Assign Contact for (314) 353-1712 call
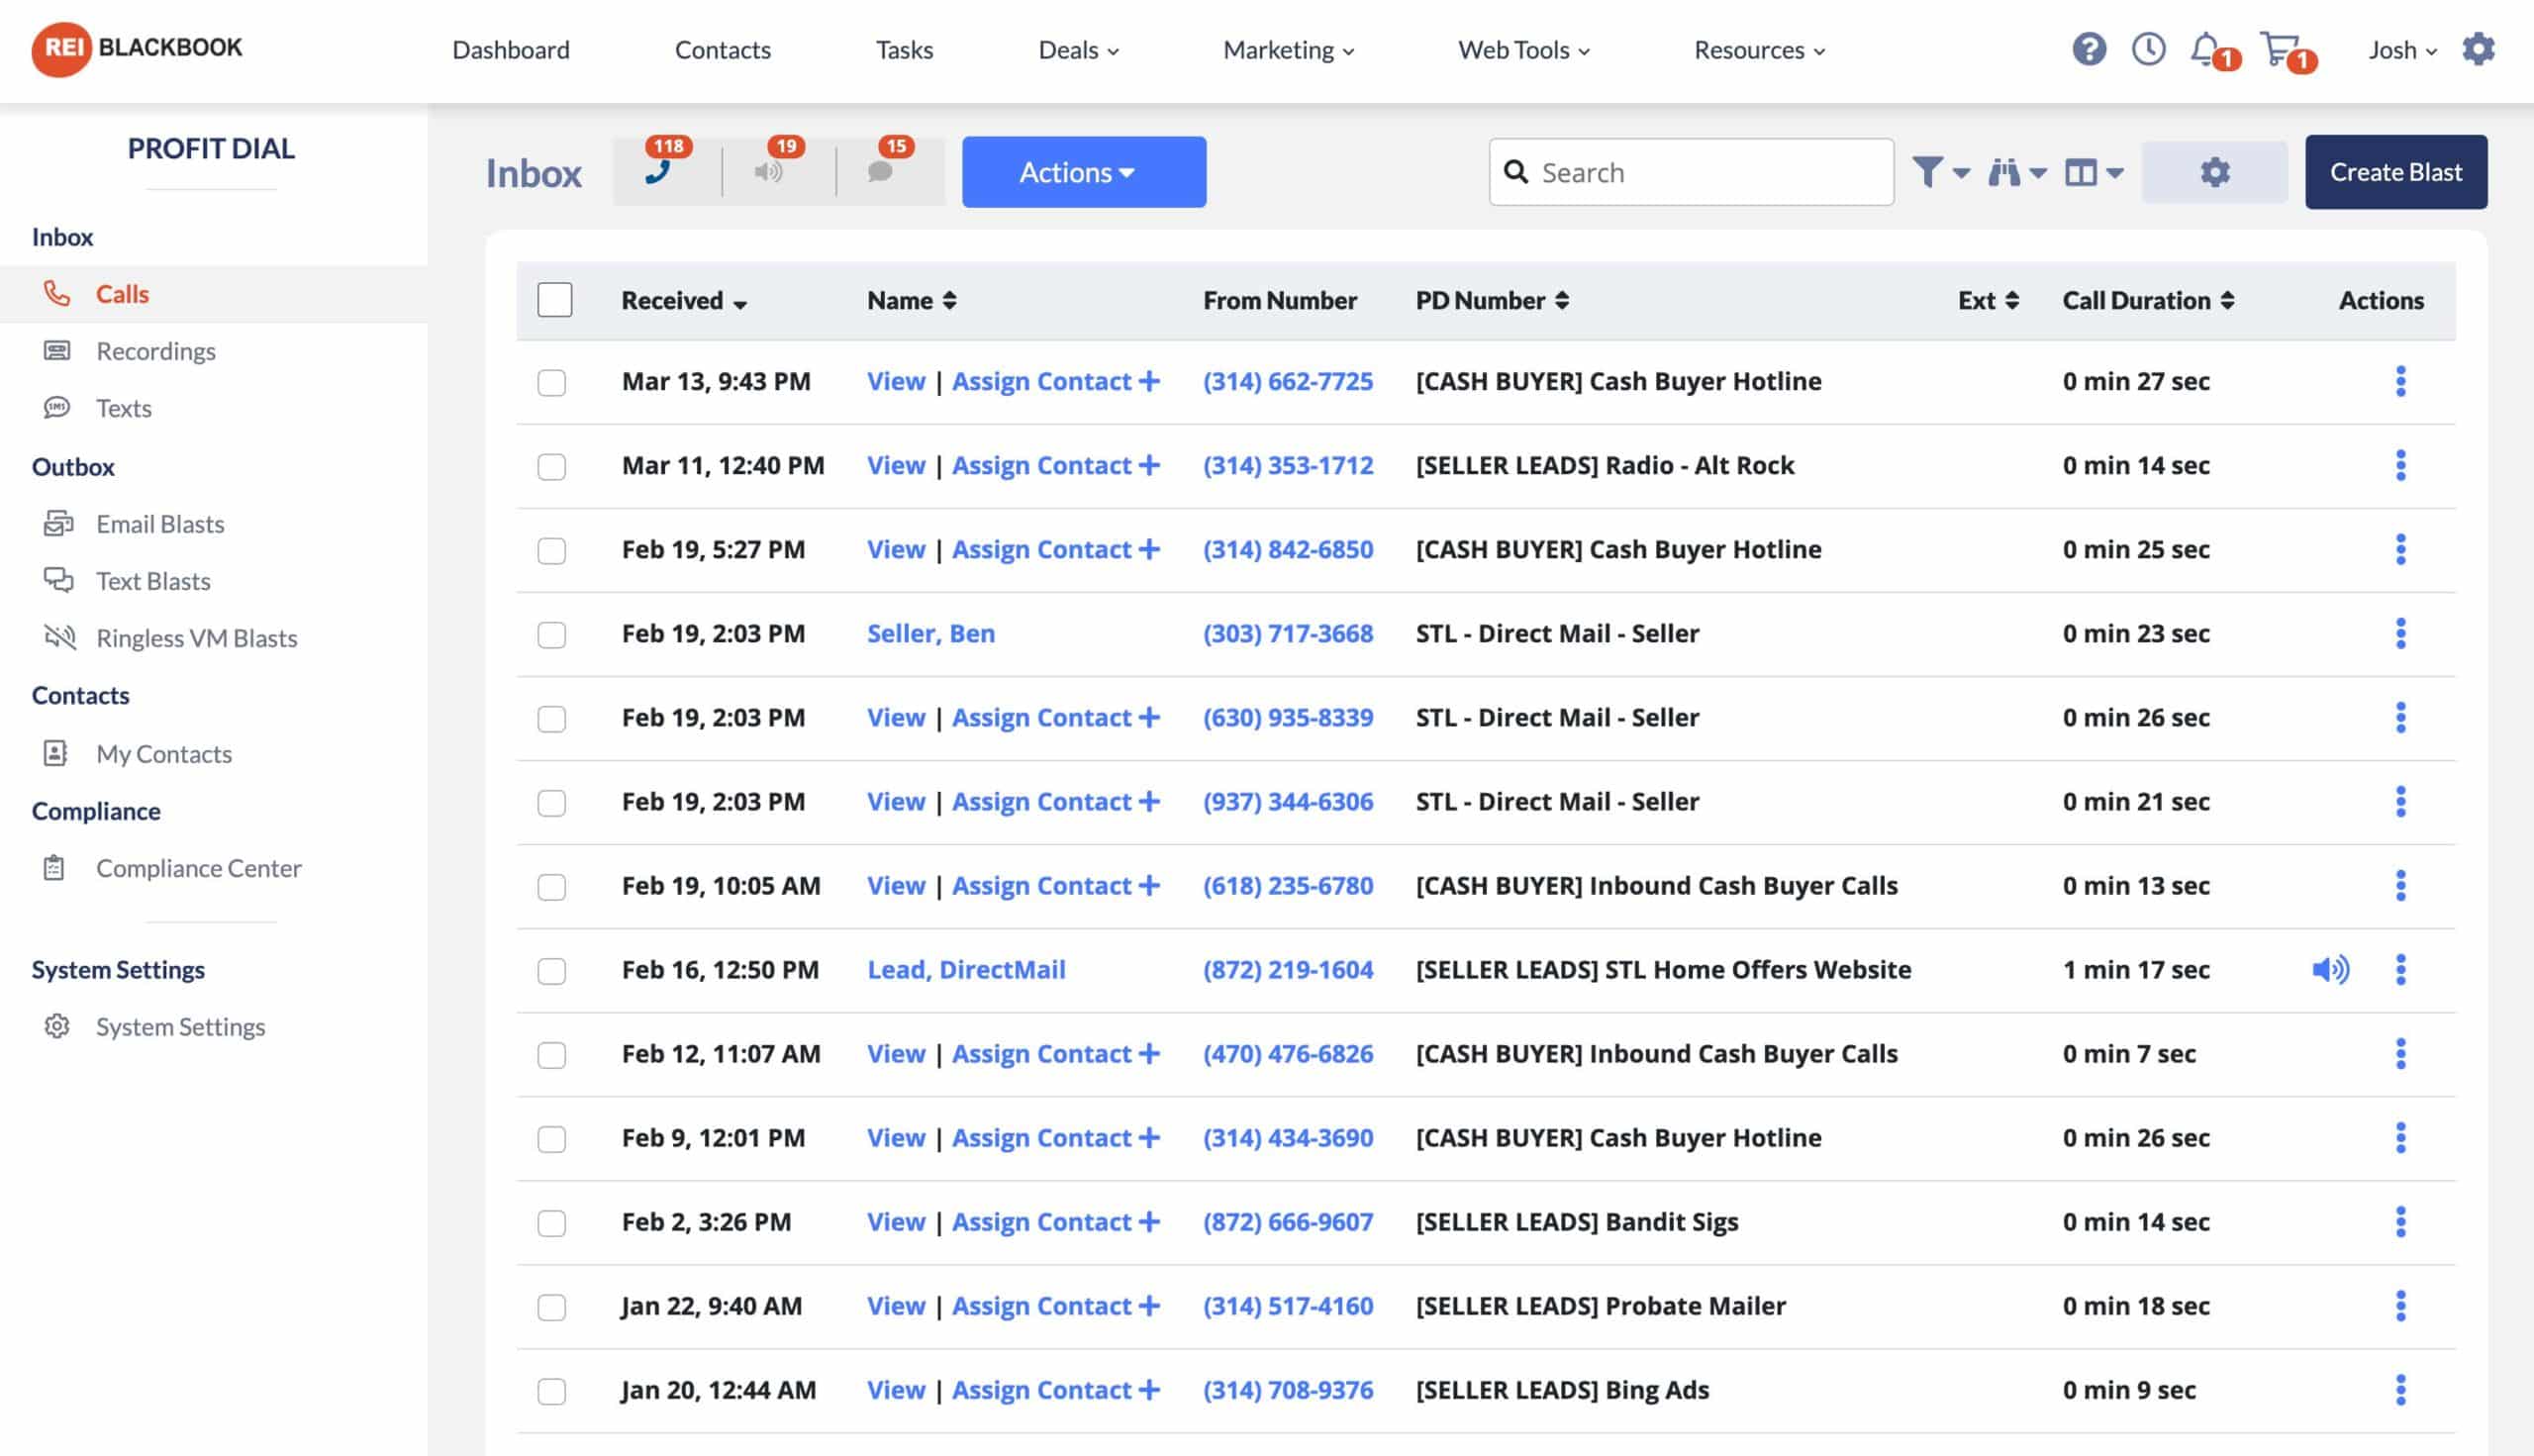Screen dimensions: 2534x1456 pyautogui.click(x=1056, y=465)
